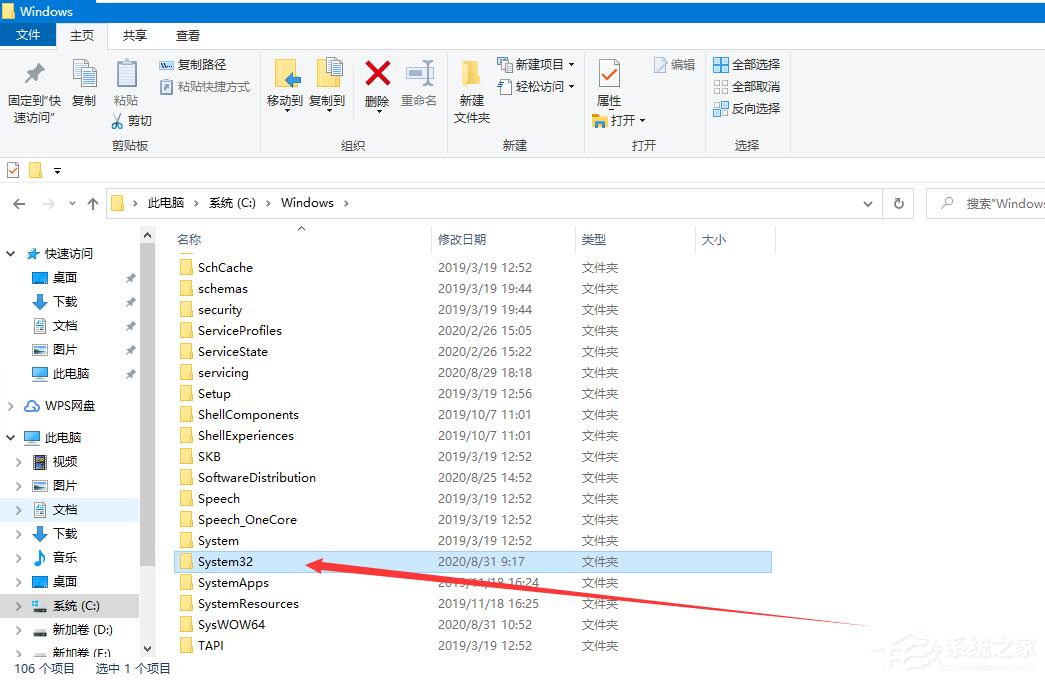The width and height of the screenshot is (1045, 680).
Task: Click 此电脑 in the address breadcrumb
Action: 165,203
